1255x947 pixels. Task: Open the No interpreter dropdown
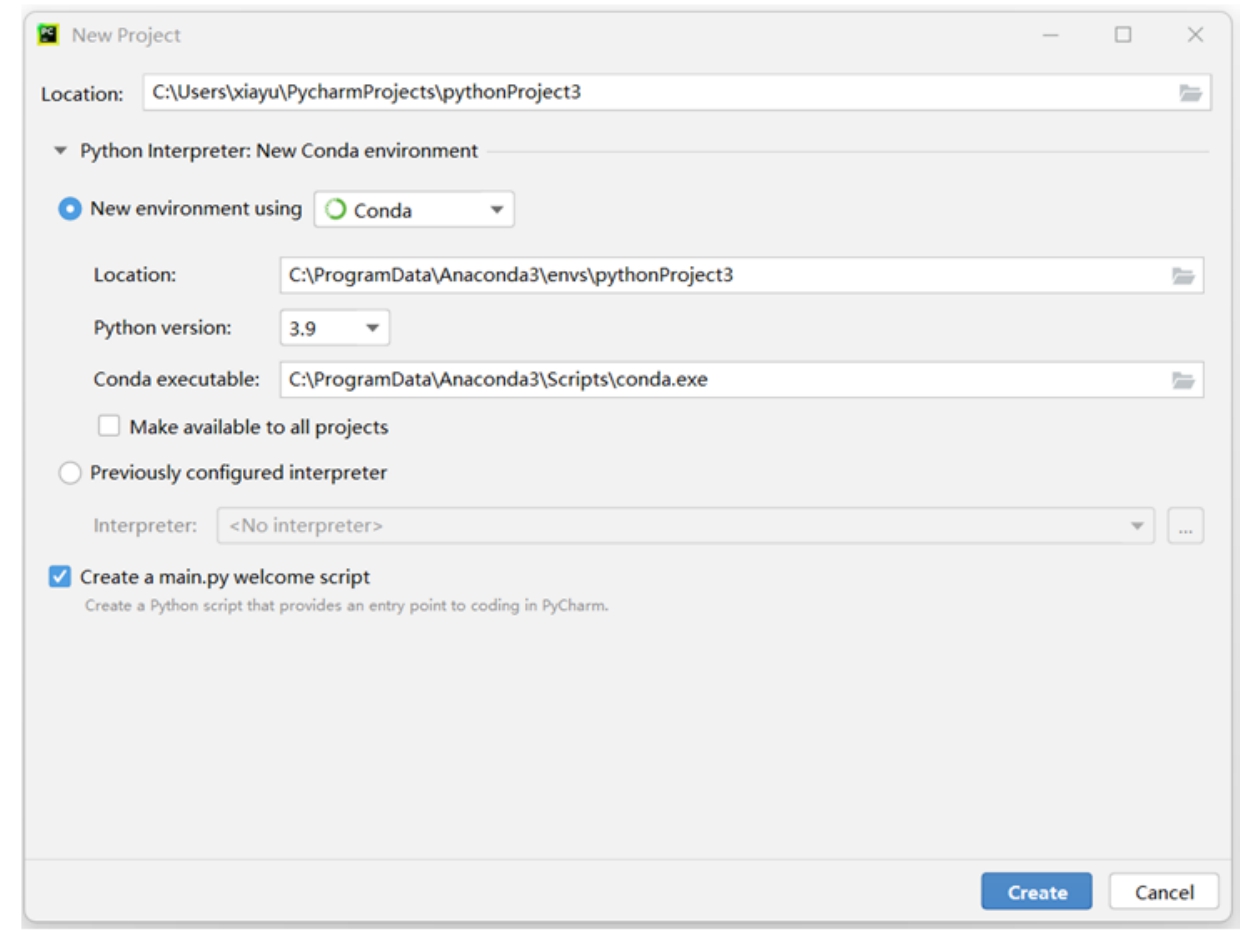pyautogui.click(x=686, y=525)
